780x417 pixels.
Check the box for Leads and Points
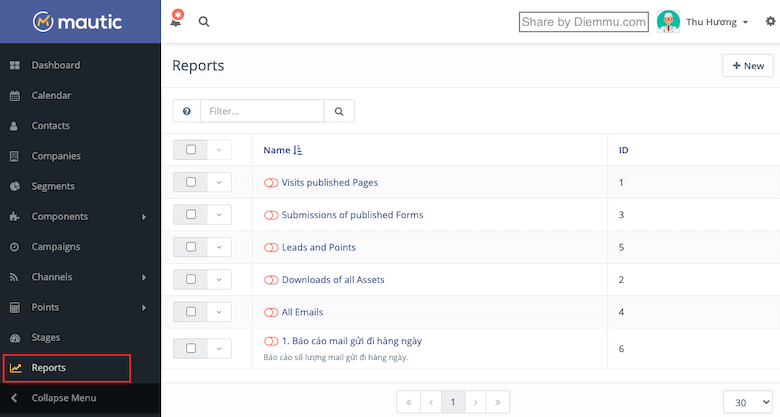pyautogui.click(x=191, y=247)
